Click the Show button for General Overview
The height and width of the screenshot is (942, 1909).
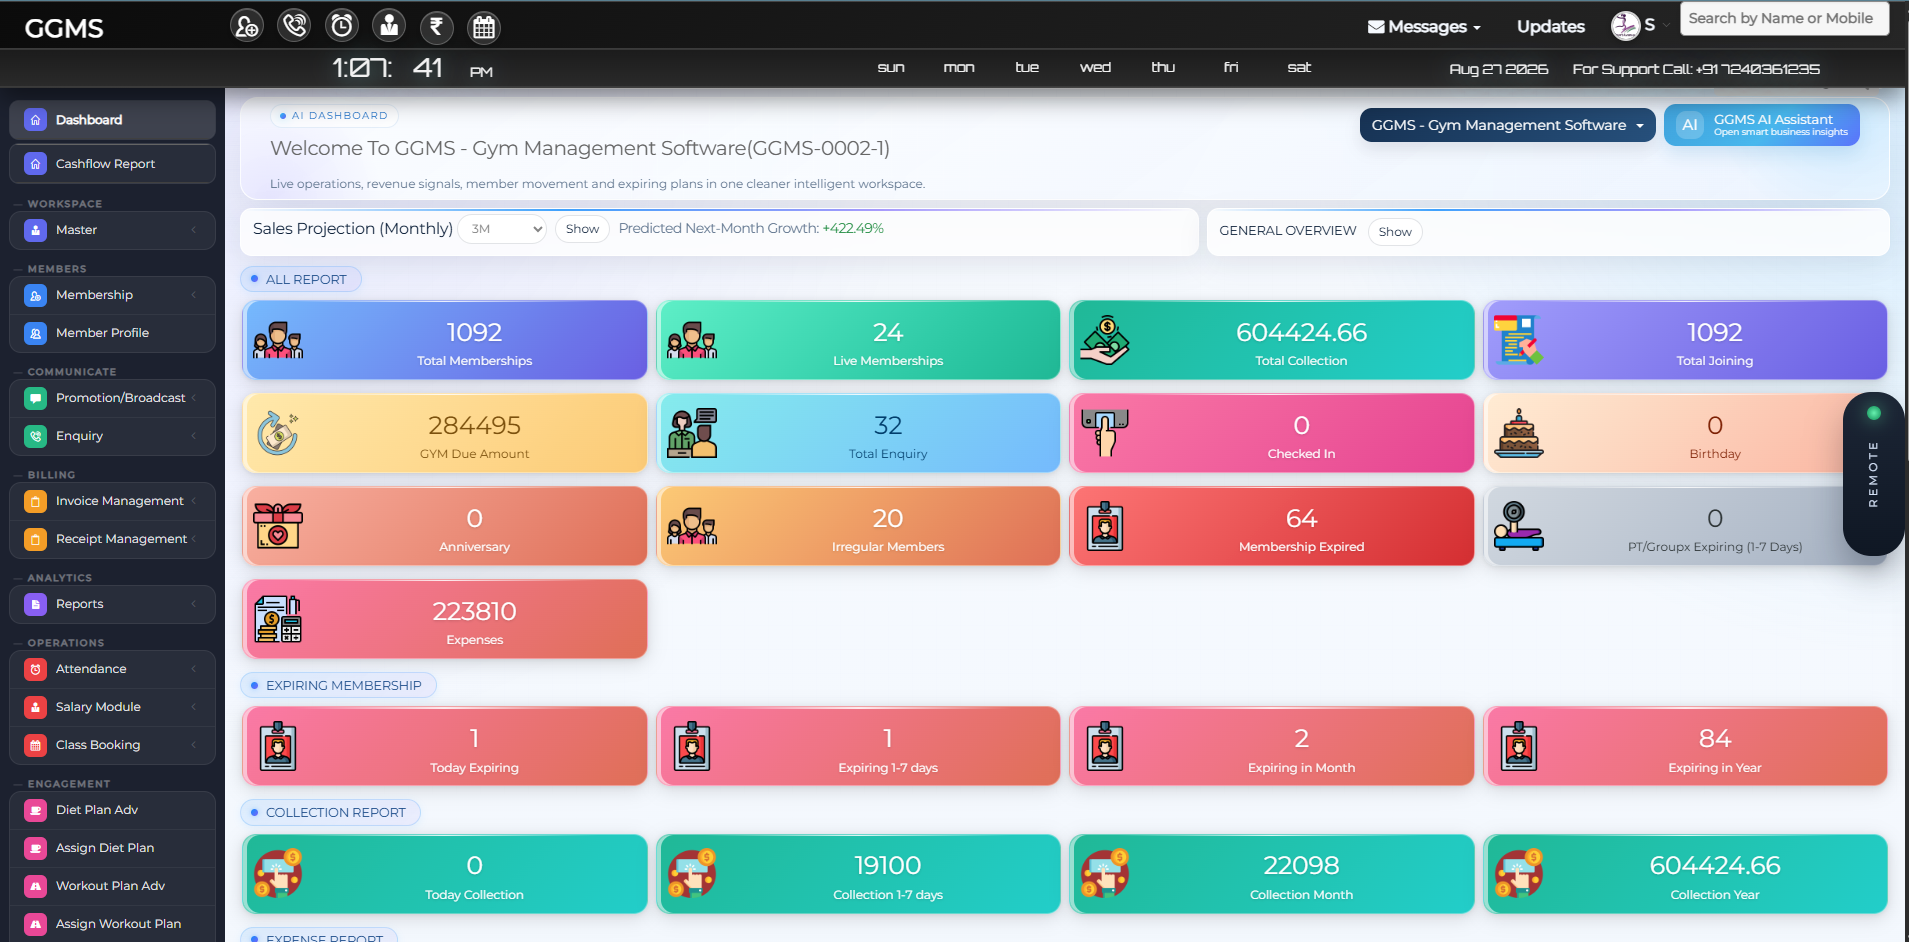pos(1395,232)
